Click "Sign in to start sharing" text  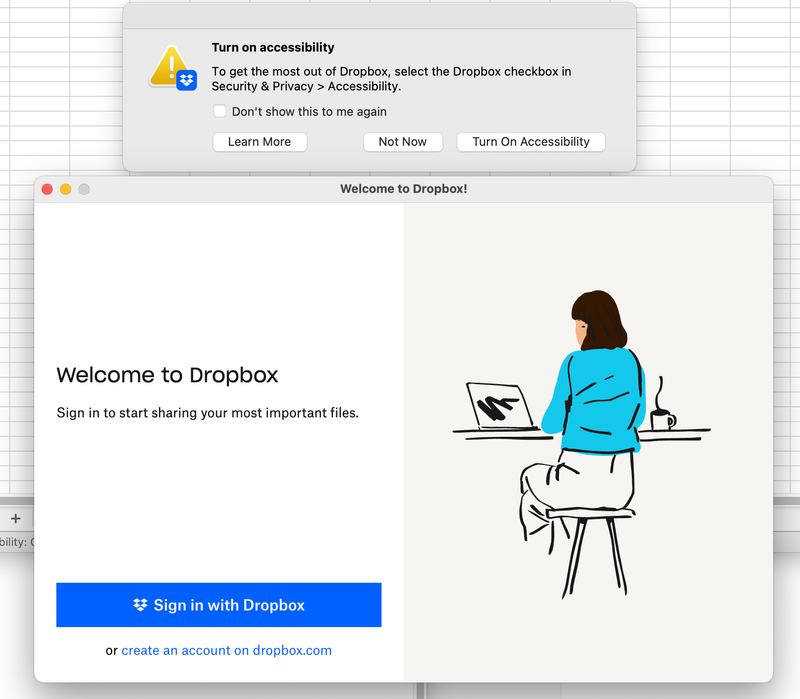pyautogui.click(x=208, y=413)
